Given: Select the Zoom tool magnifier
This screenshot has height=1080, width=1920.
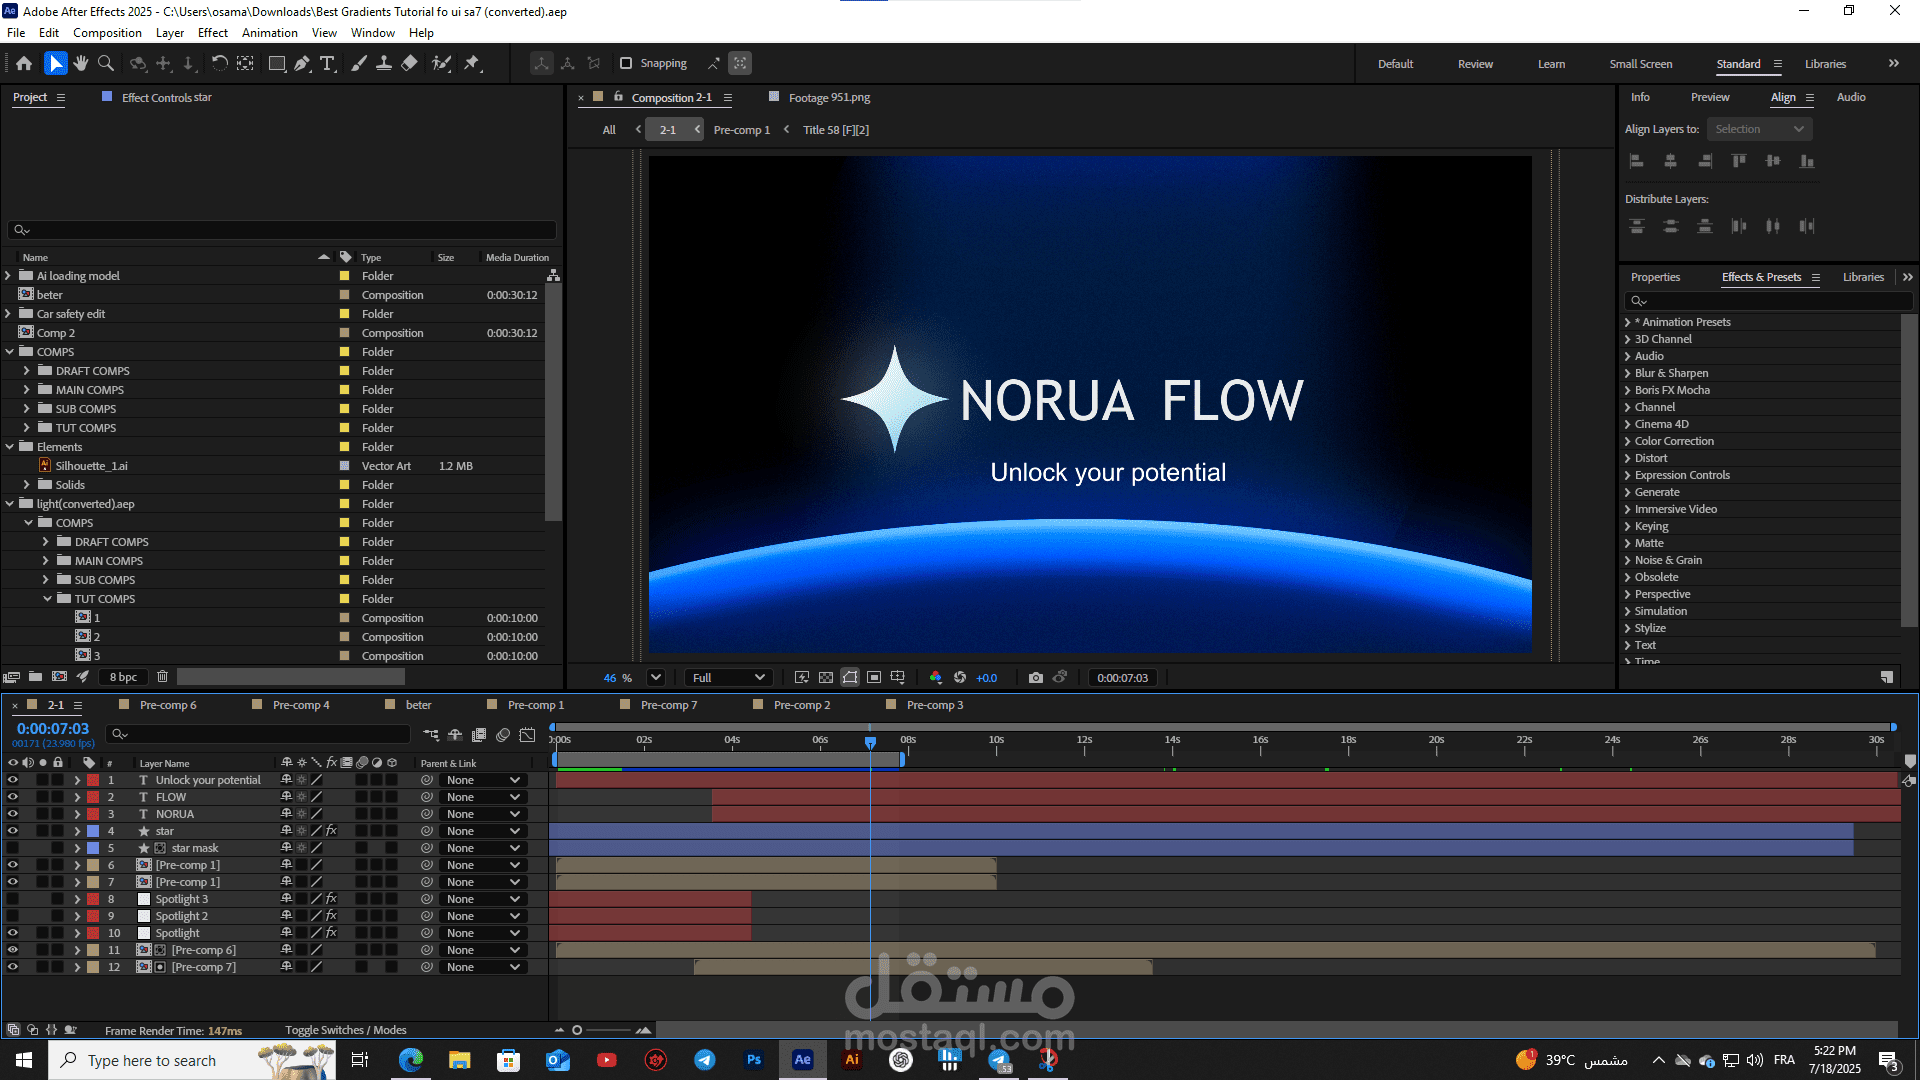Looking at the screenshot, I should coord(106,63).
